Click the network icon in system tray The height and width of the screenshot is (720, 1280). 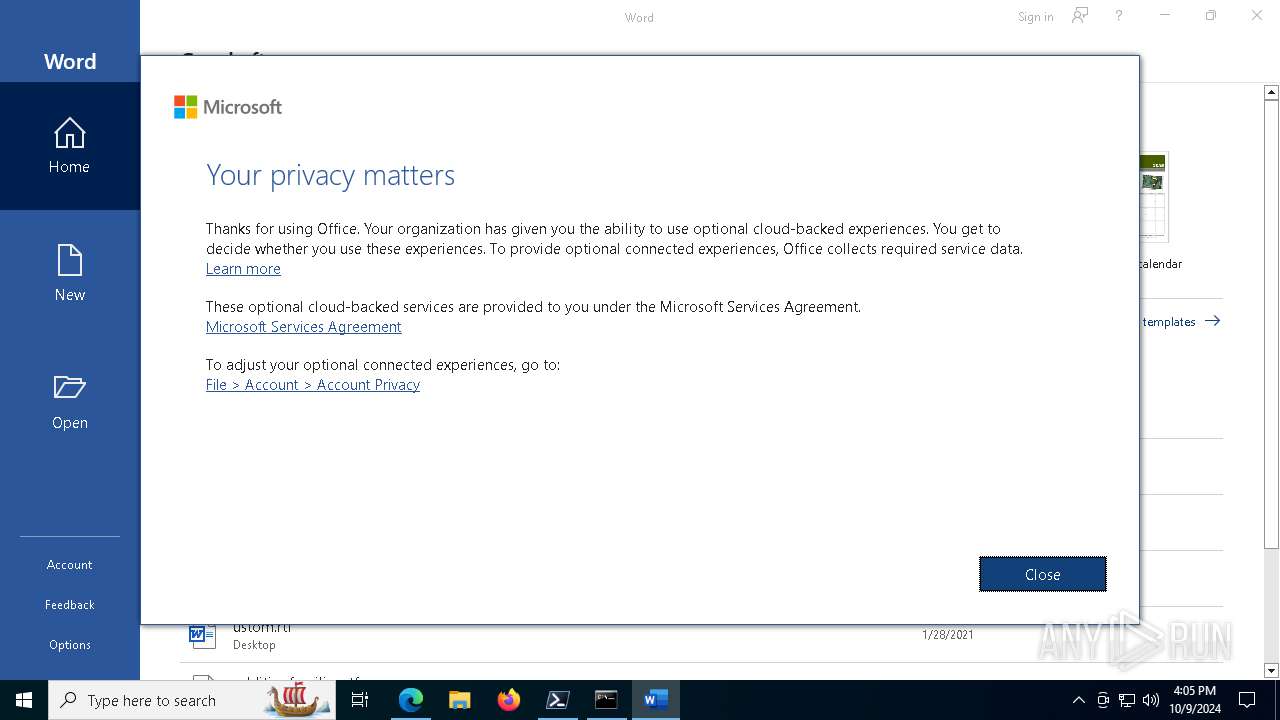coord(1127,700)
